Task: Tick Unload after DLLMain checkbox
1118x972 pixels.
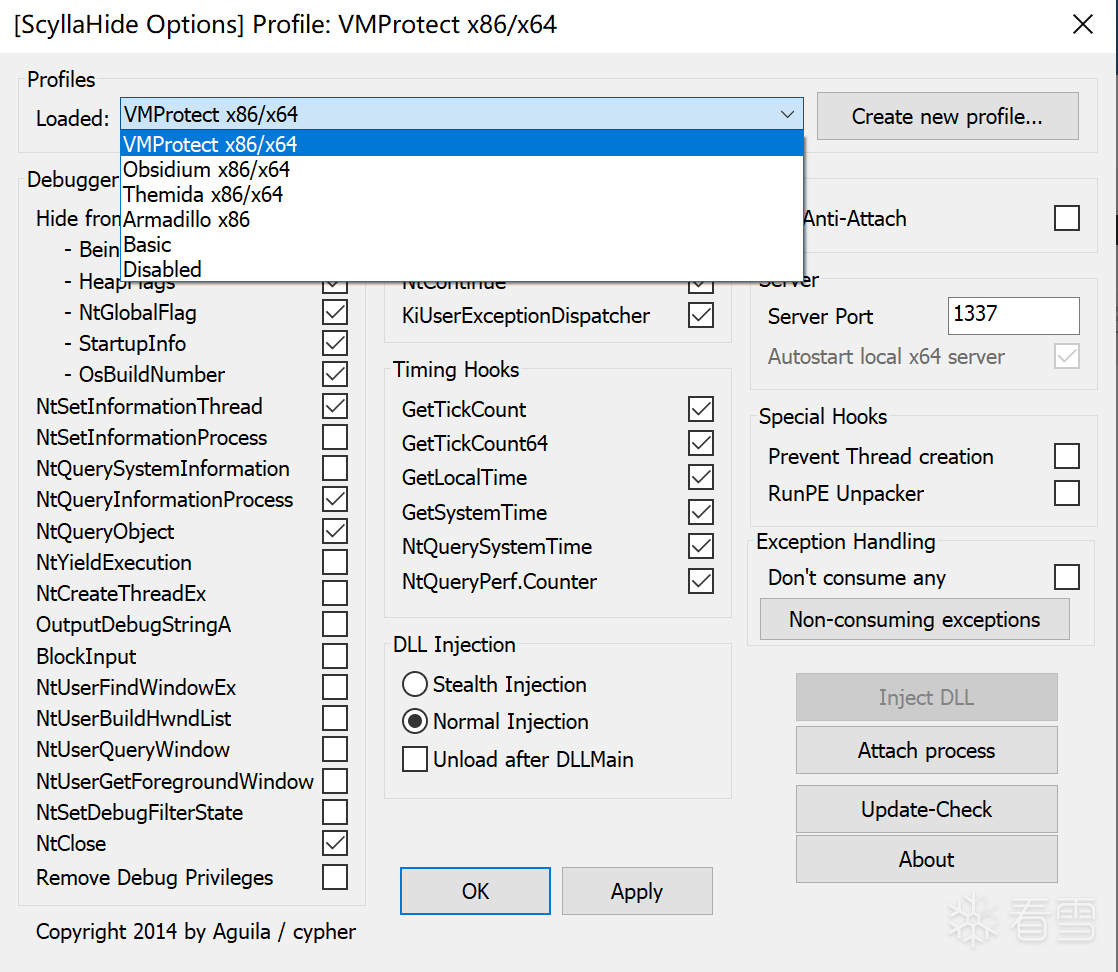Action: 415,760
